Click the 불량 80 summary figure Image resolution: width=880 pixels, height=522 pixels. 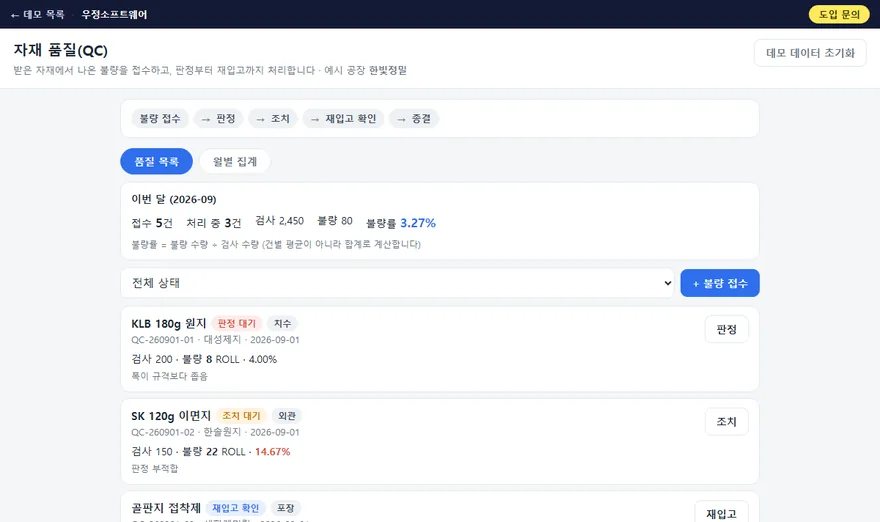[x=335, y=221]
